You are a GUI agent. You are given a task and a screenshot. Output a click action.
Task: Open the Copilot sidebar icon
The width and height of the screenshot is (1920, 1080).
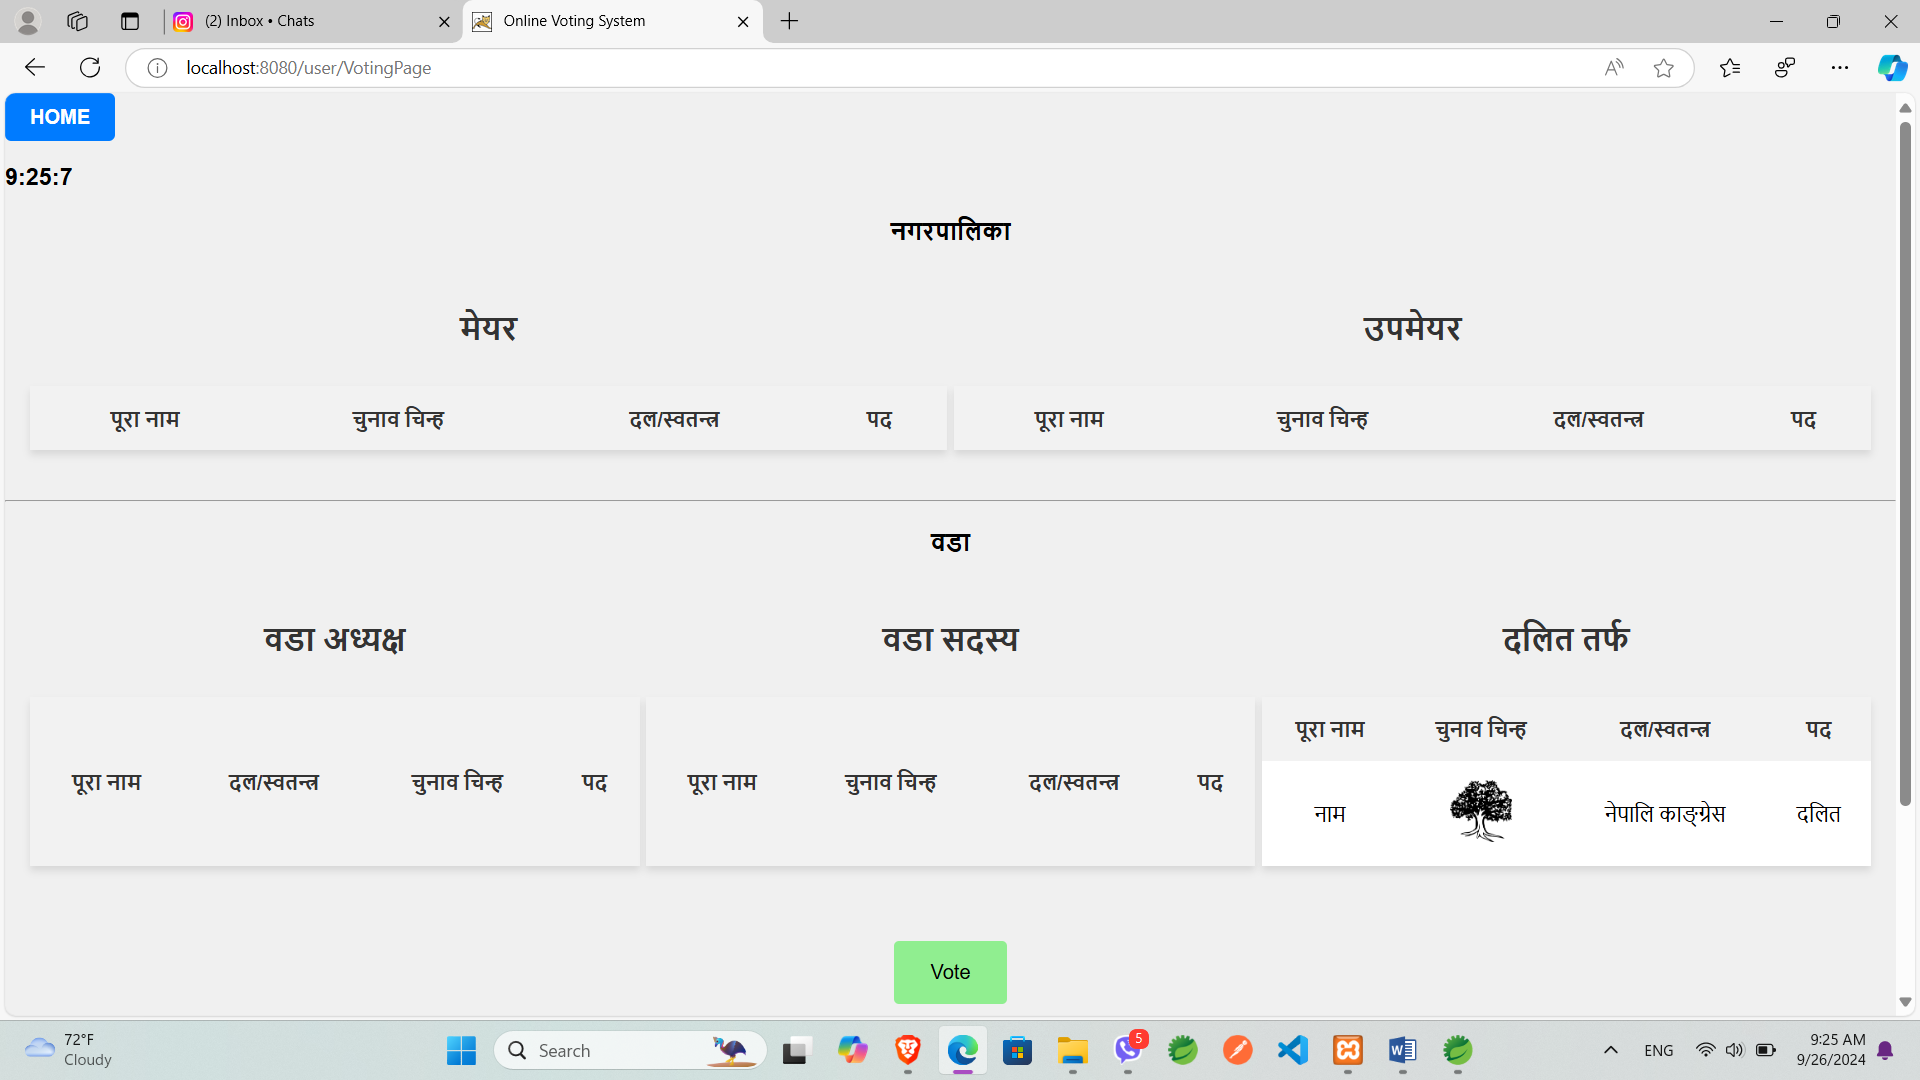tap(1891, 68)
